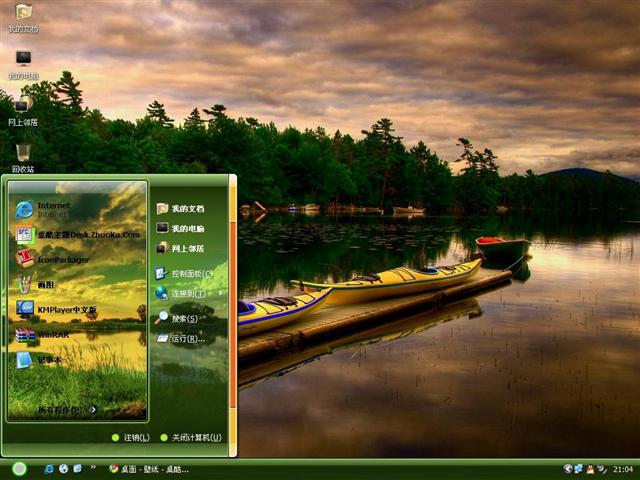Click the 21:04 clock in tray
This screenshot has height=480, width=640.
[x=622, y=469]
